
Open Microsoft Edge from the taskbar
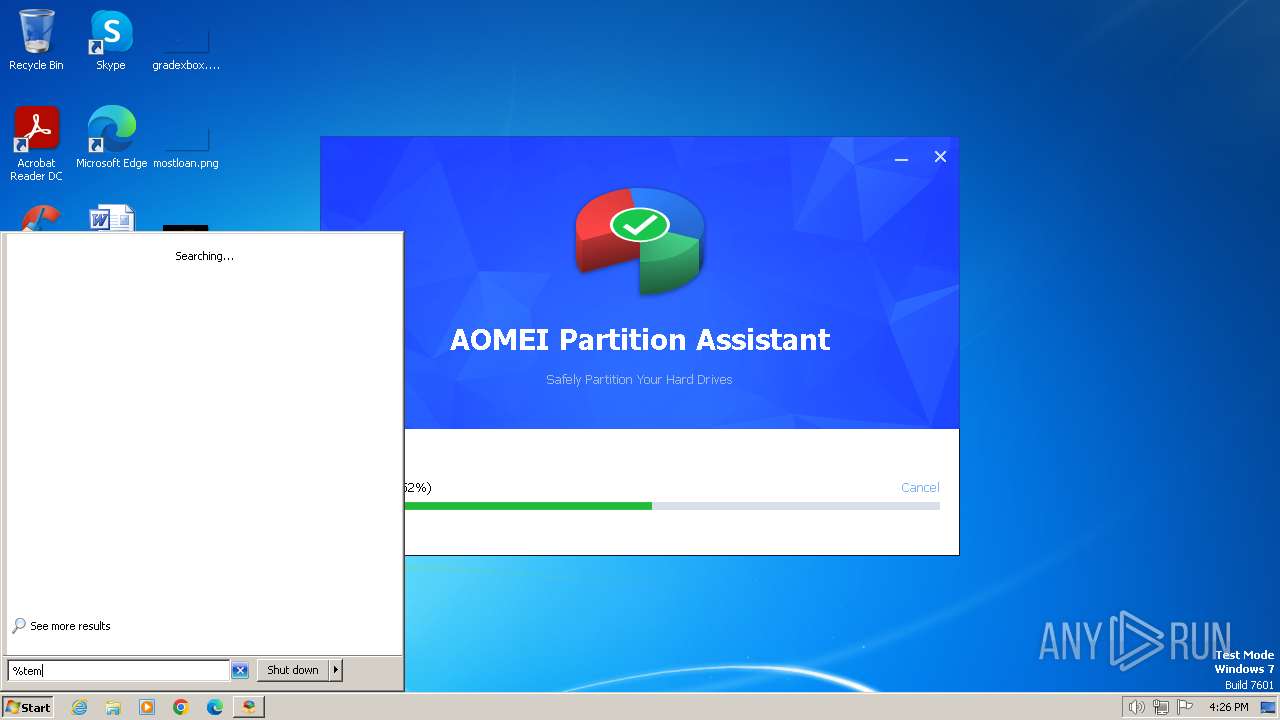point(215,707)
